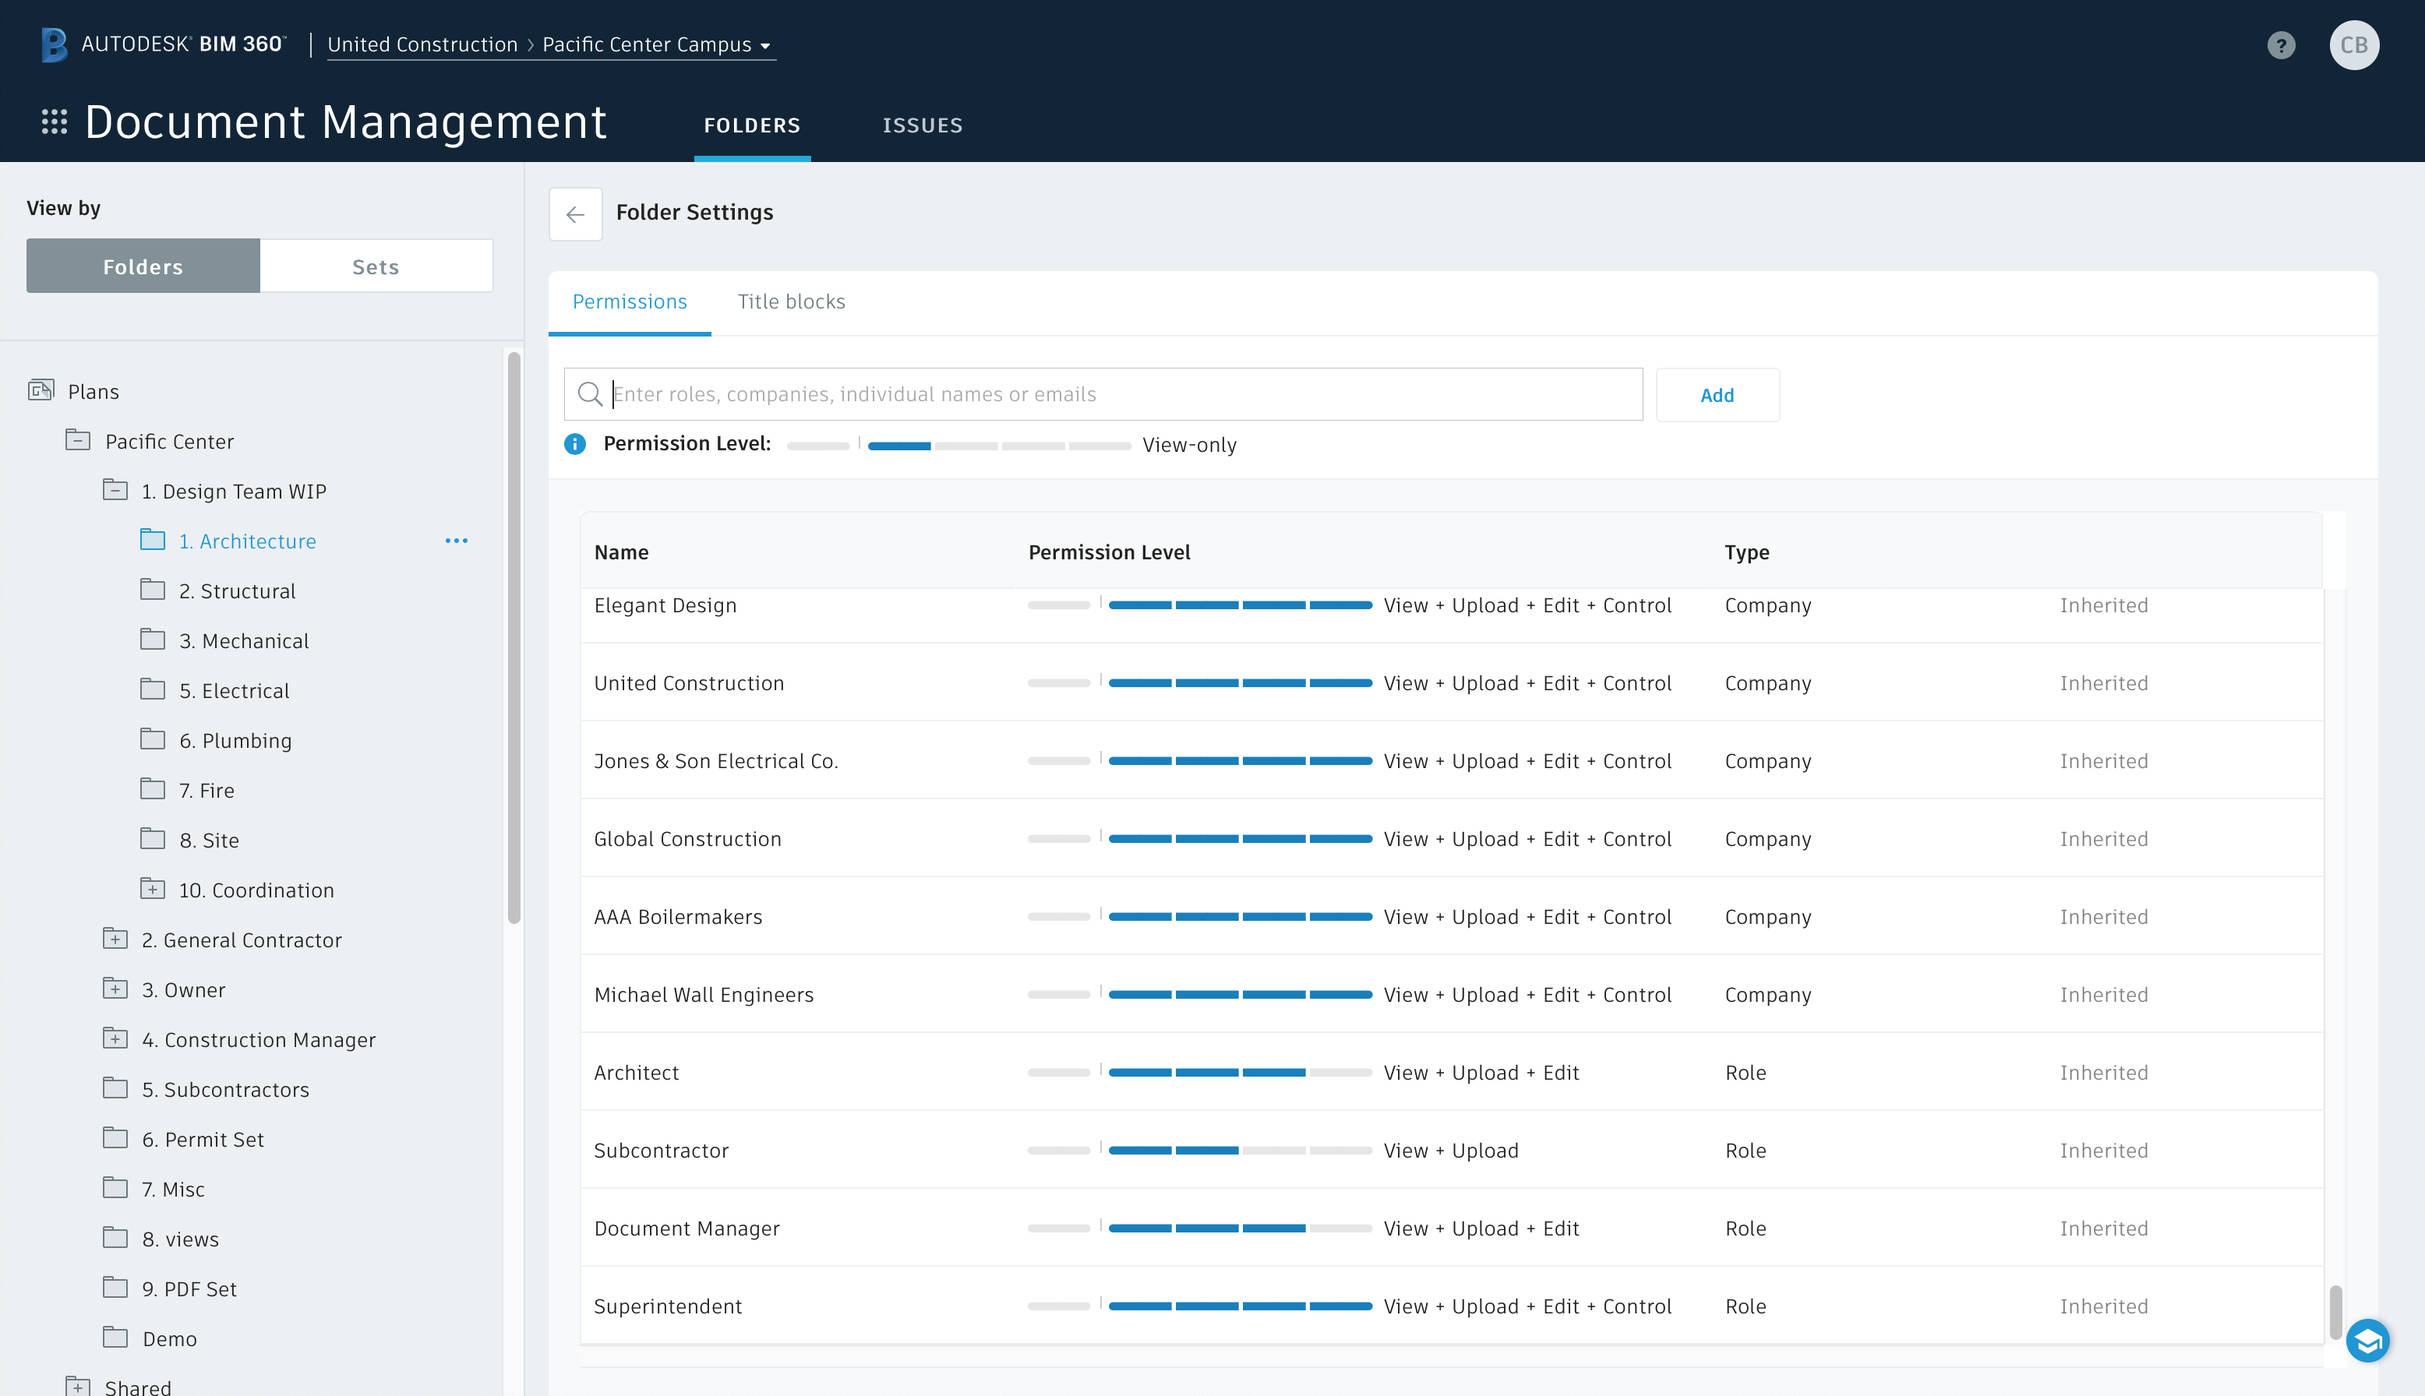Click the roles and companies search input field
Viewport: 2425px width, 1396px height.
(1100, 394)
